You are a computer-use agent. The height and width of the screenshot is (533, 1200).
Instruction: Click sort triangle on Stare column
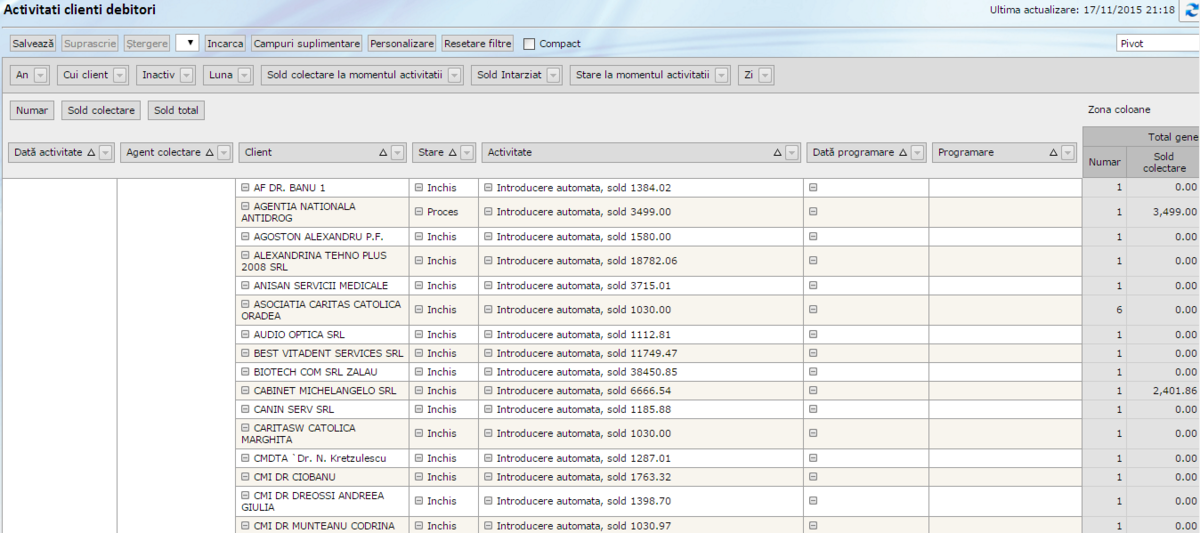(x=452, y=153)
